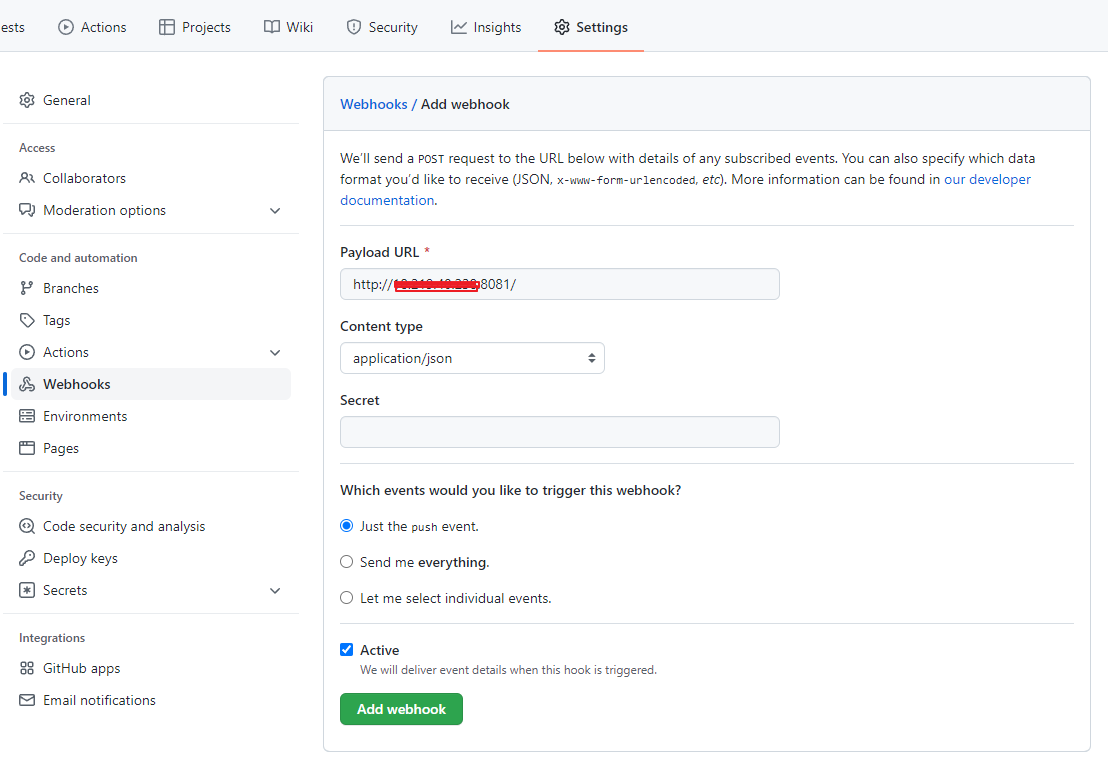Image resolution: width=1108 pixels, height=766 pixels.
Task: Uncheck the Active checkbox
Action: coord(346,649)
